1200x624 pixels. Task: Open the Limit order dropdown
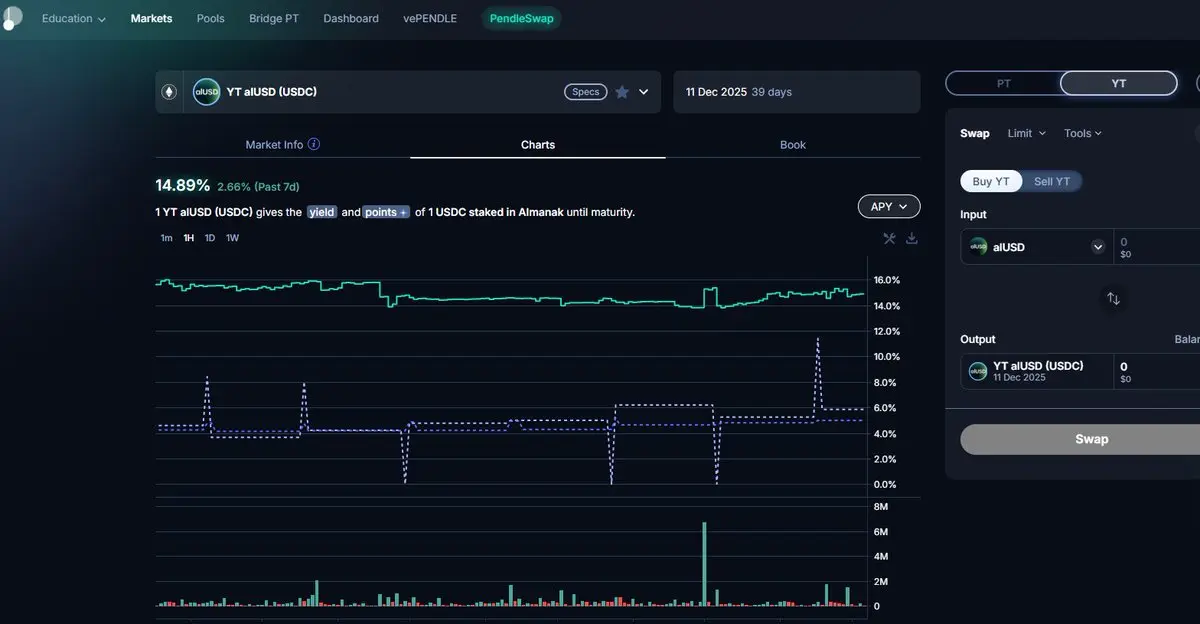[x=1026, y=133]
